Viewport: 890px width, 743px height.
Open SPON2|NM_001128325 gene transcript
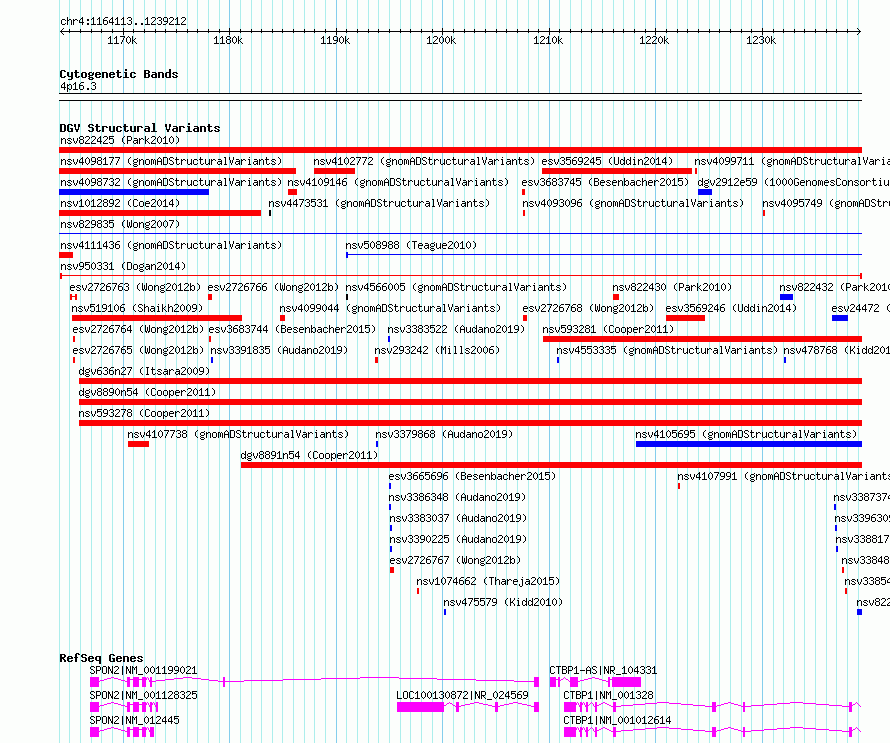coord(143,695)
